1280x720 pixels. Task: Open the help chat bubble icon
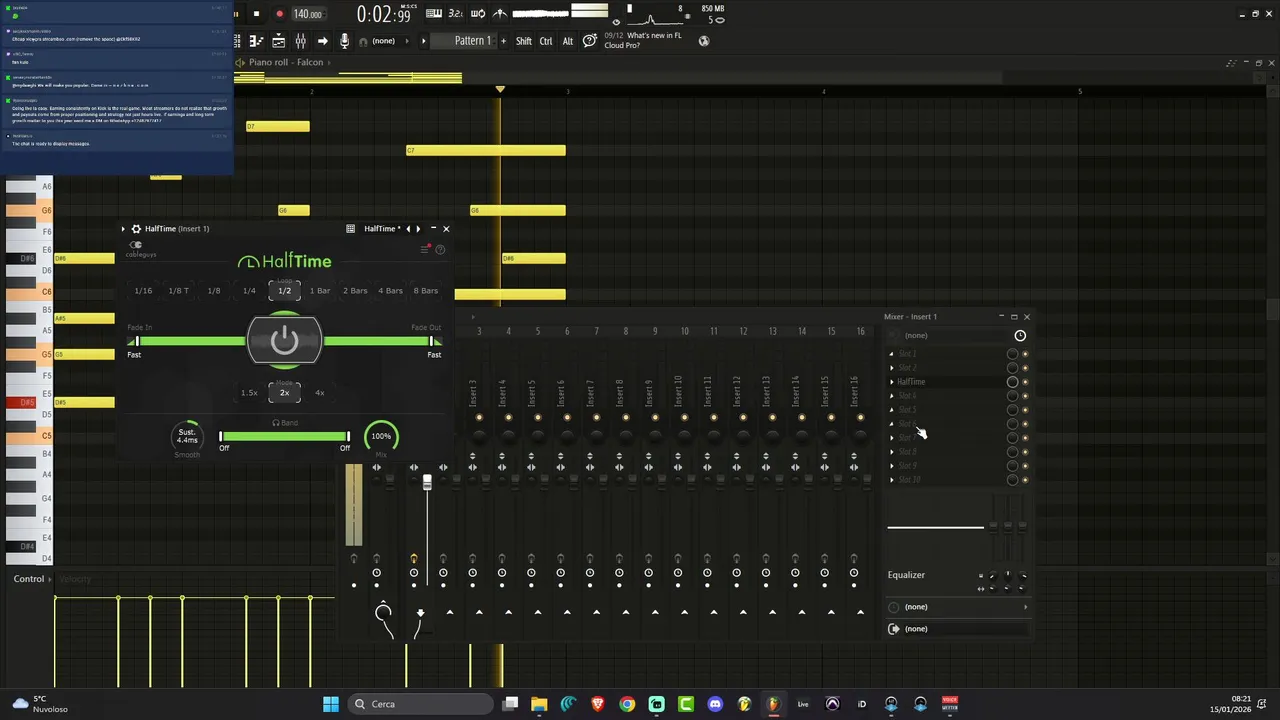click(x=590, y=41)
